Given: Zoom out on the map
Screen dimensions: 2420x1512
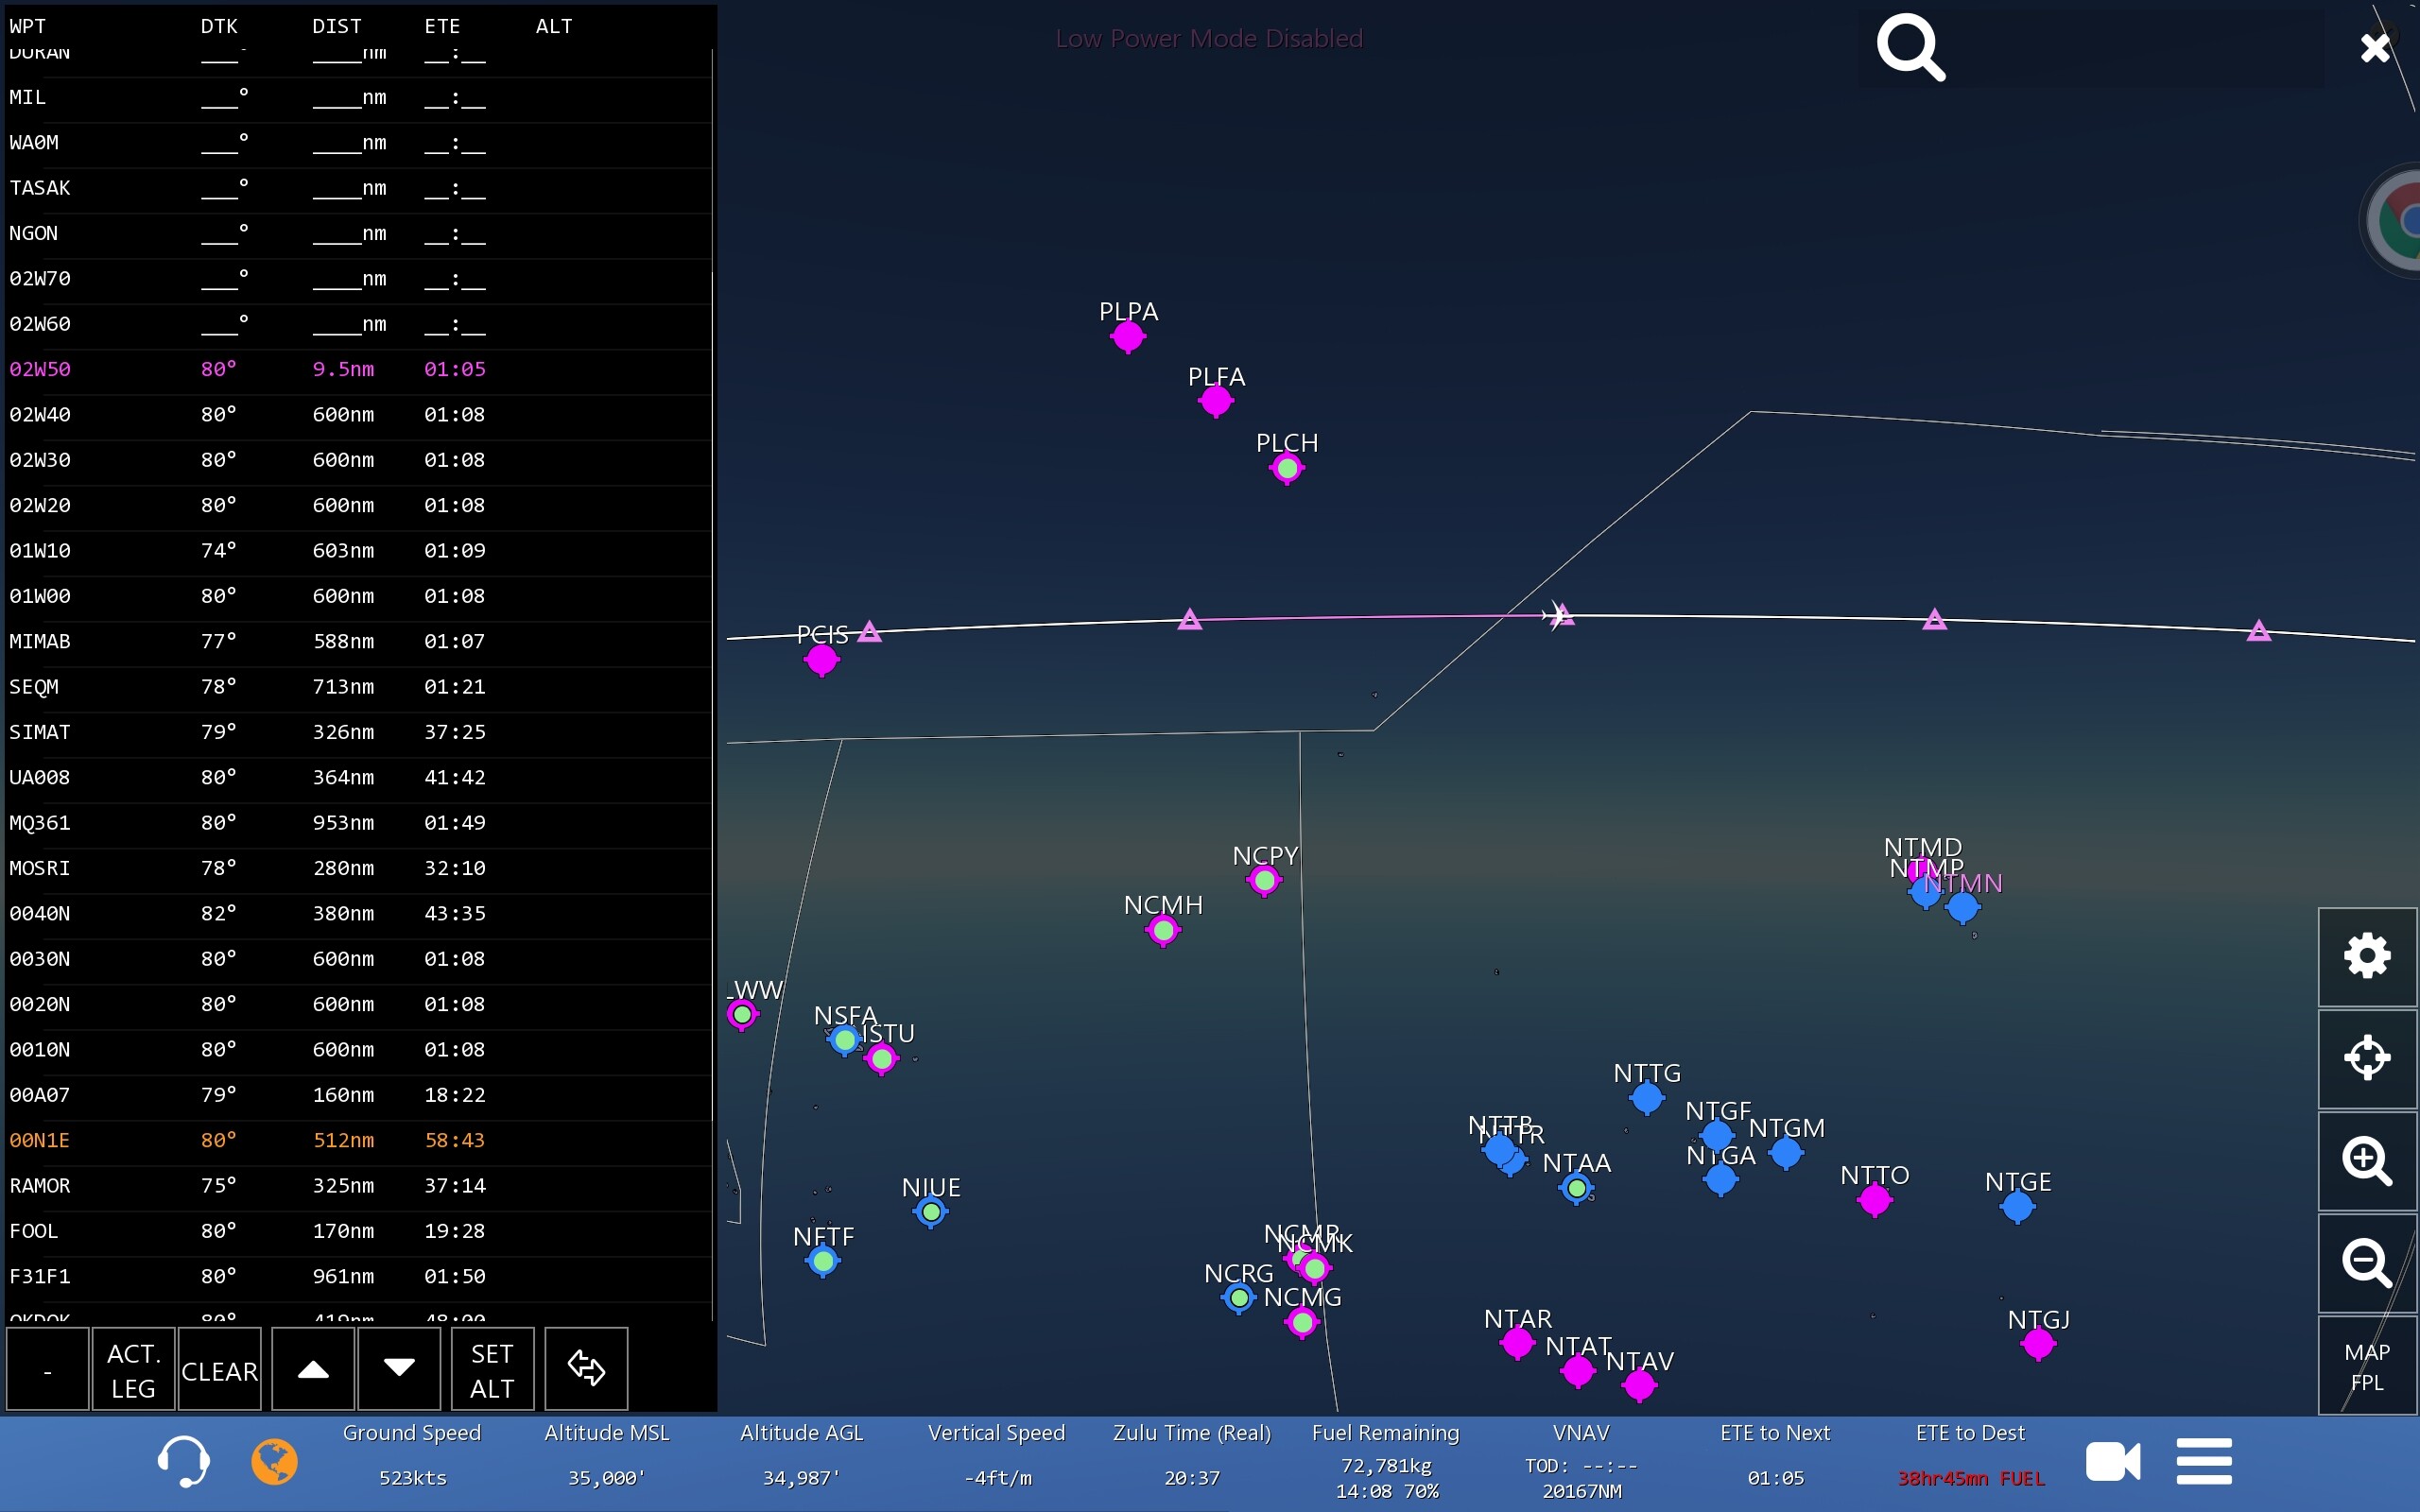Looking at the screenshot, I should (x=2366, y=1262).
